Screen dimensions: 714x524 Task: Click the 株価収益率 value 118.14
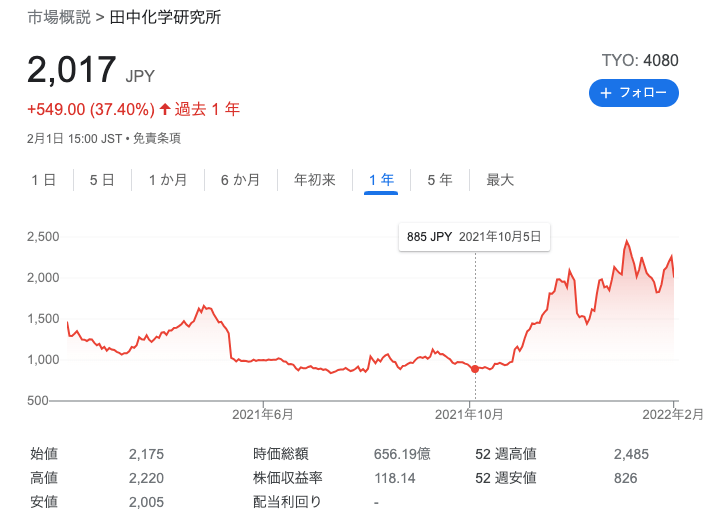click(395, 478)
